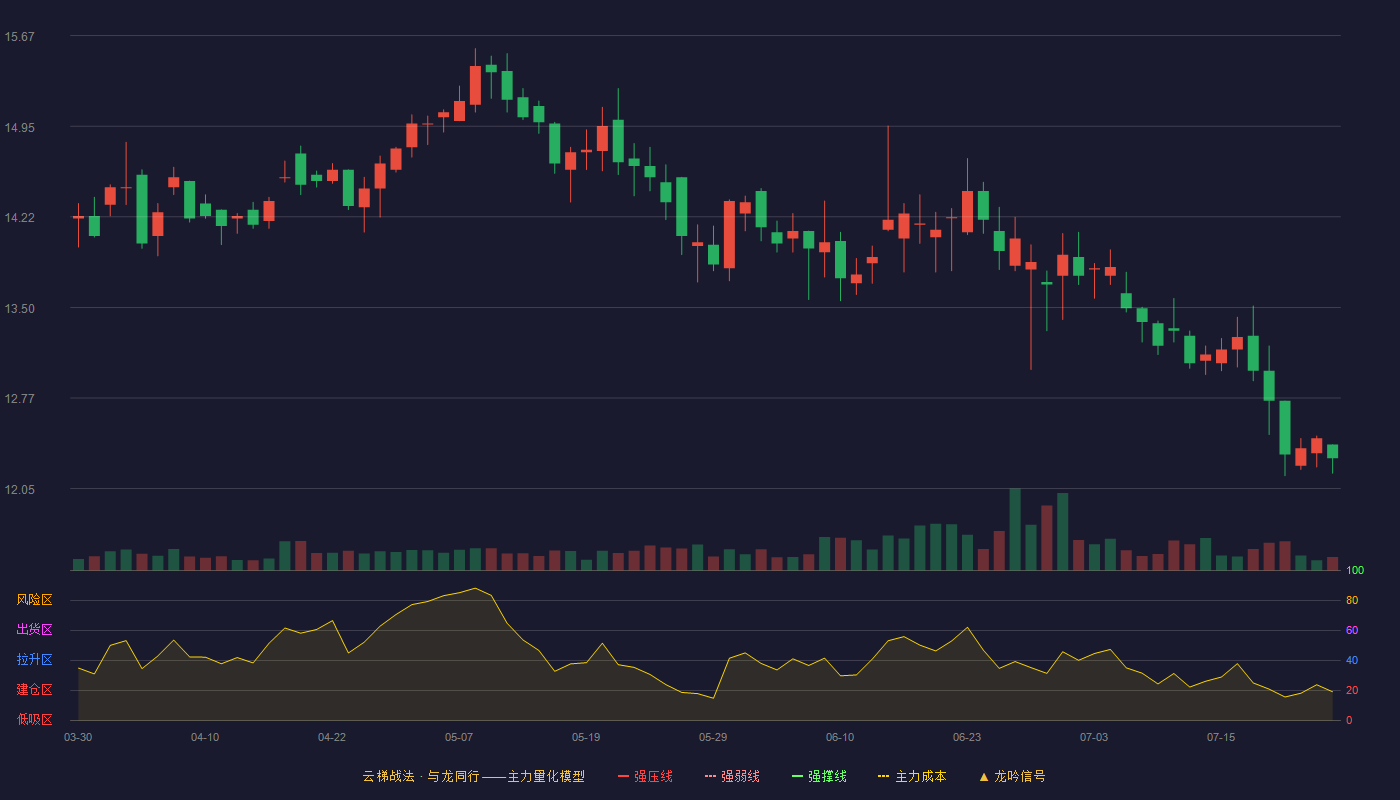Click the red dash icon beside 强压线
Viewport: 1400px width, 800px height.
[x=623, y=776]
